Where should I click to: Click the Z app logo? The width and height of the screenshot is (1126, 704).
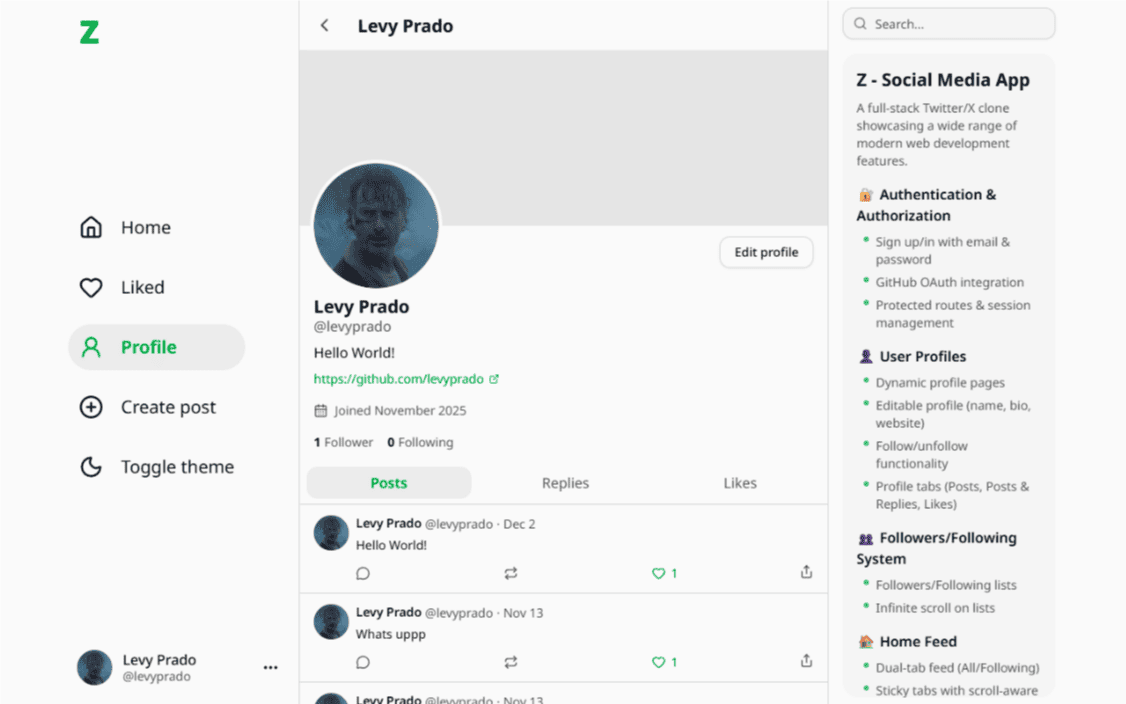click(89, 32)
